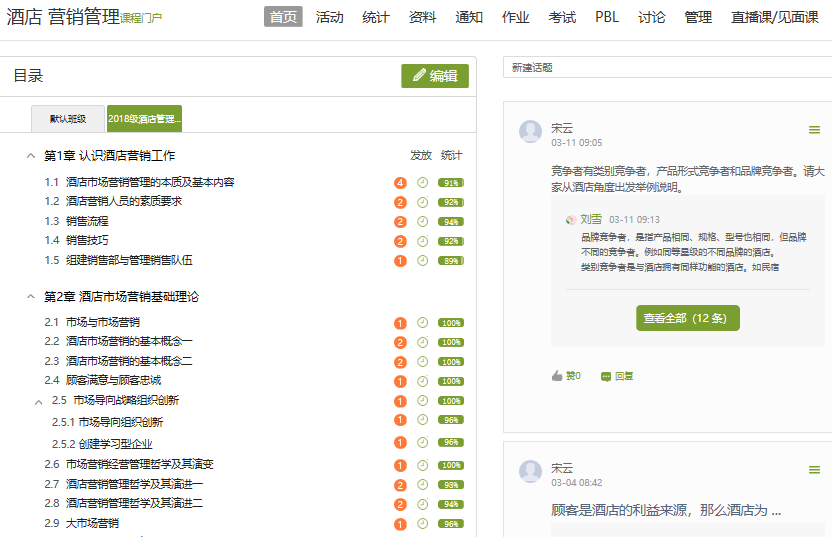Open 讨论 in the top navigation
832x537 pixels.
(x=651, y=17)
